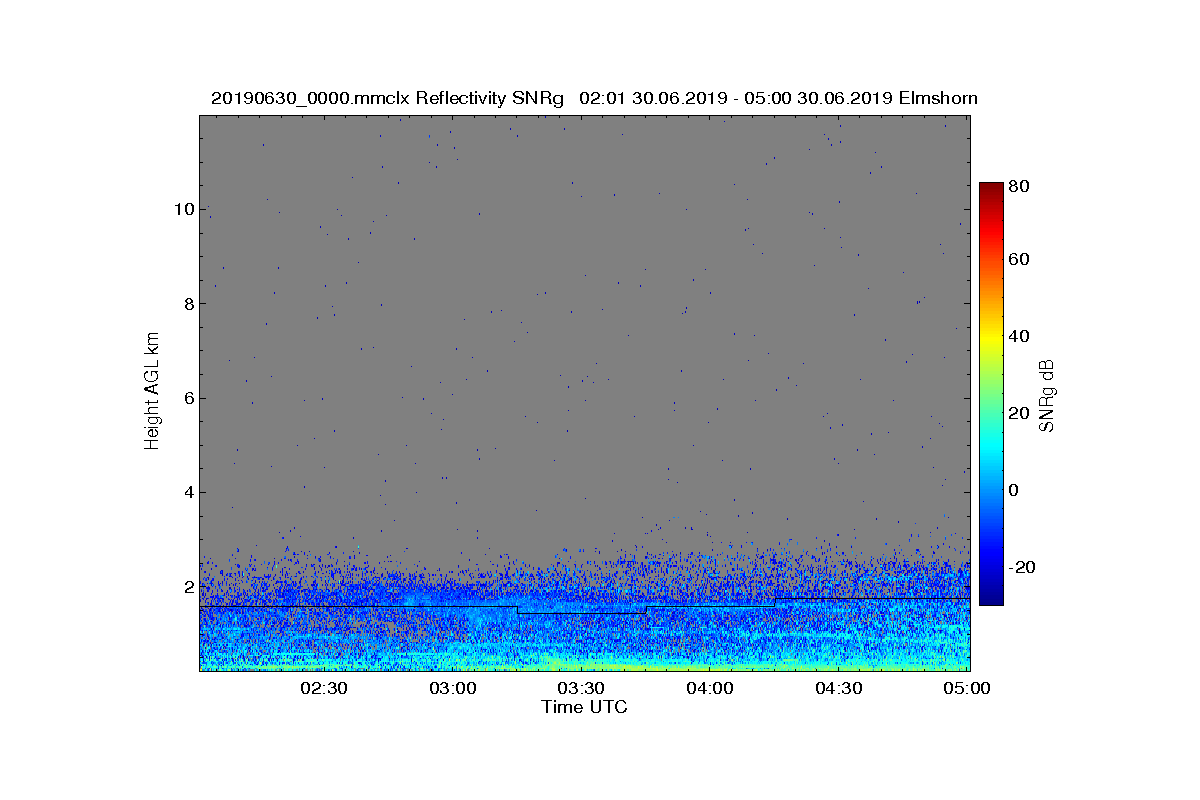Click the 05:00 time tick label

[x=966, y=688]
